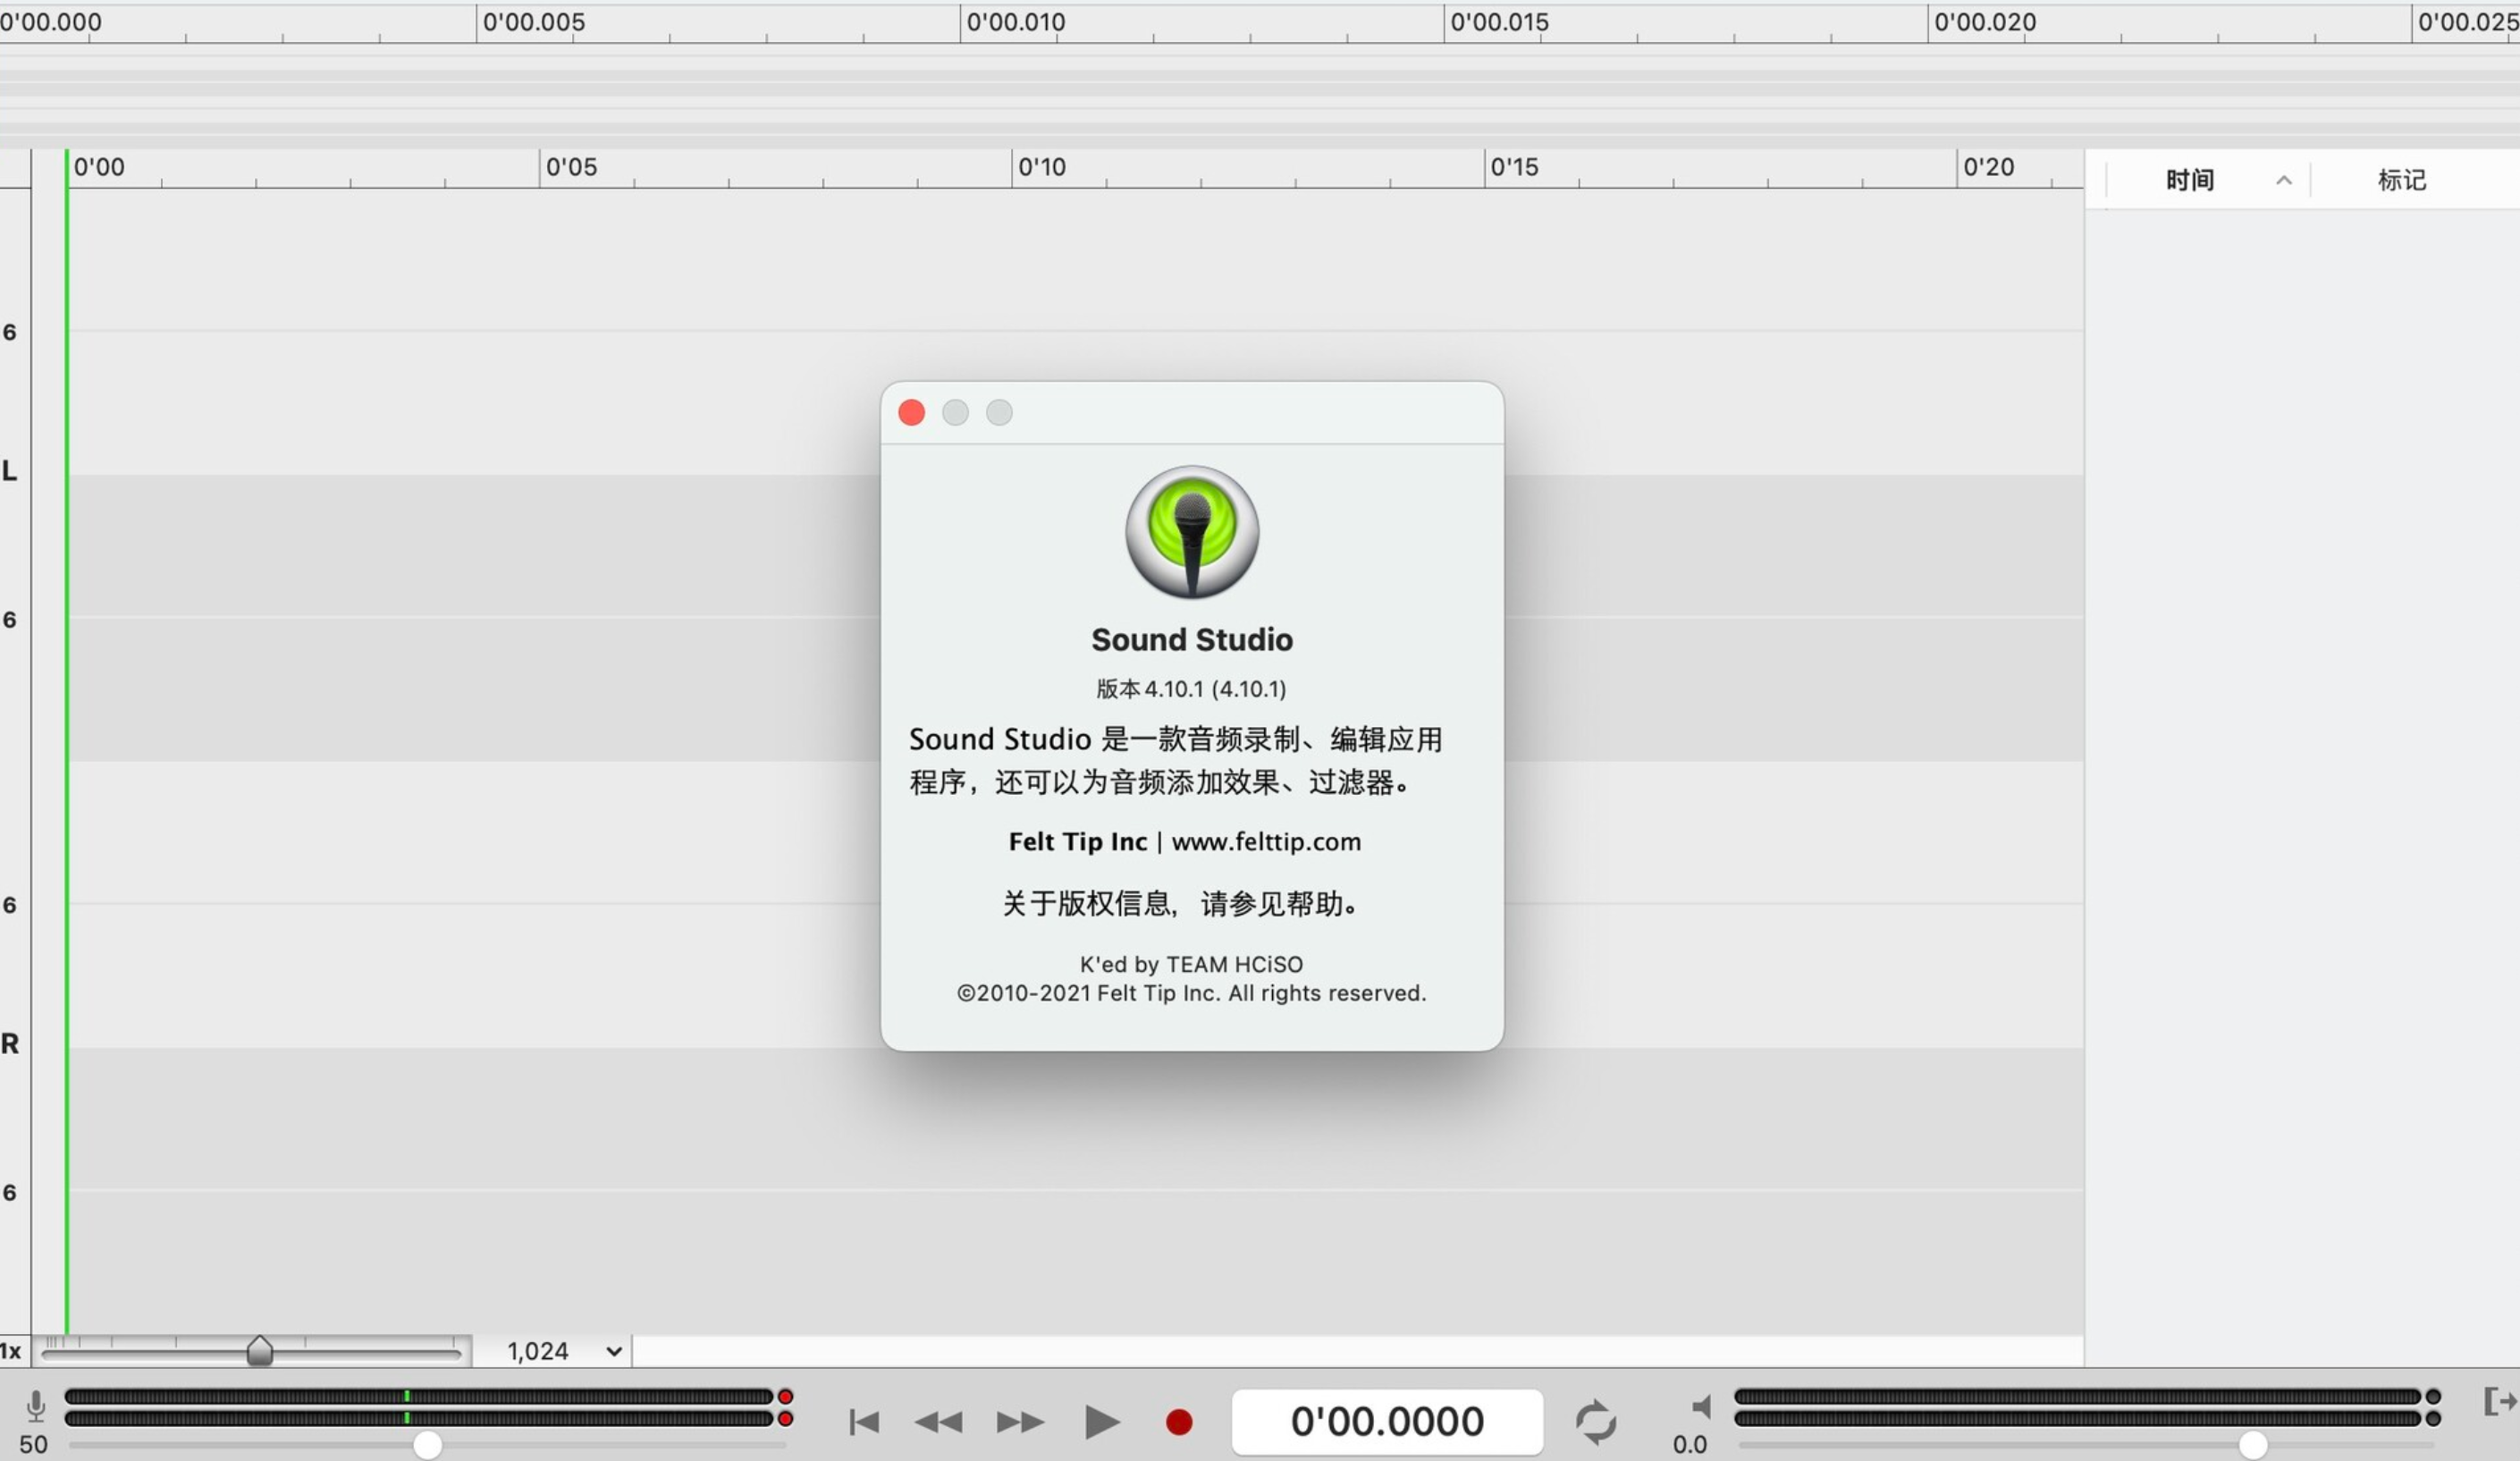
Task: Click the copyright 2010-2021 Felt Tip text
Action: pyautogui.click(x=1191, y=993)
